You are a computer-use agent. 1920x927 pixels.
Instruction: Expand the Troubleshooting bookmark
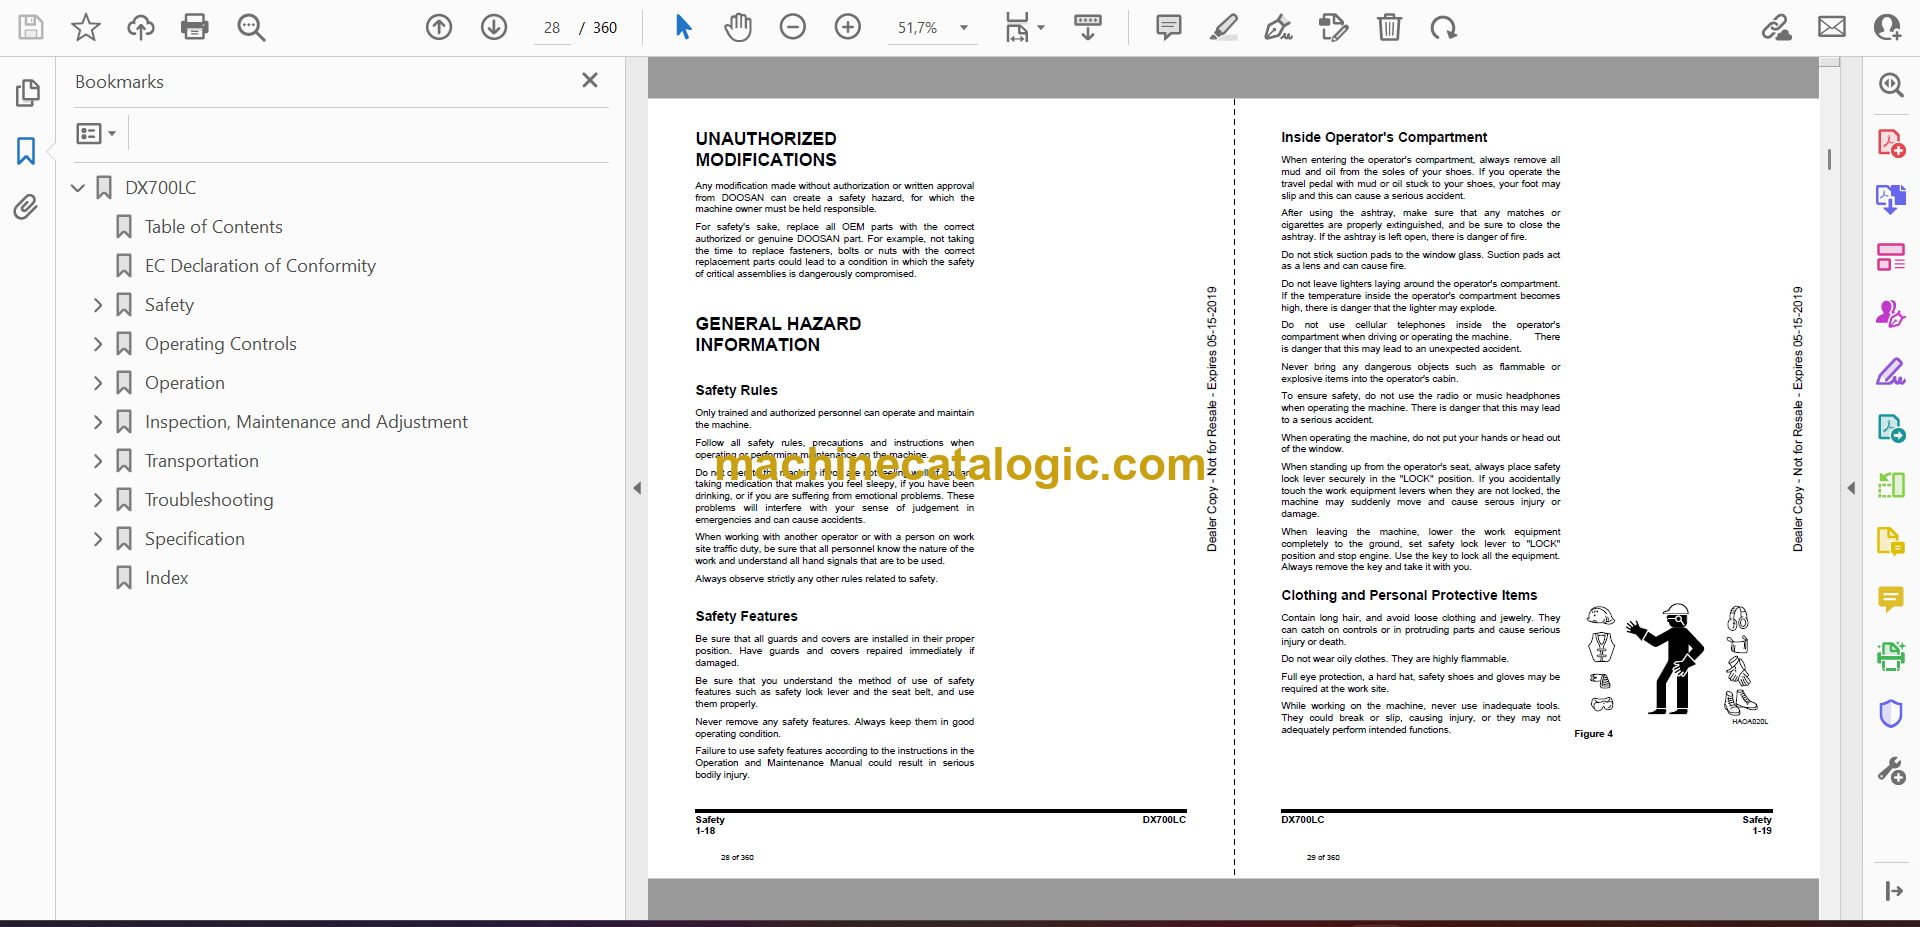tap(98, 500)
